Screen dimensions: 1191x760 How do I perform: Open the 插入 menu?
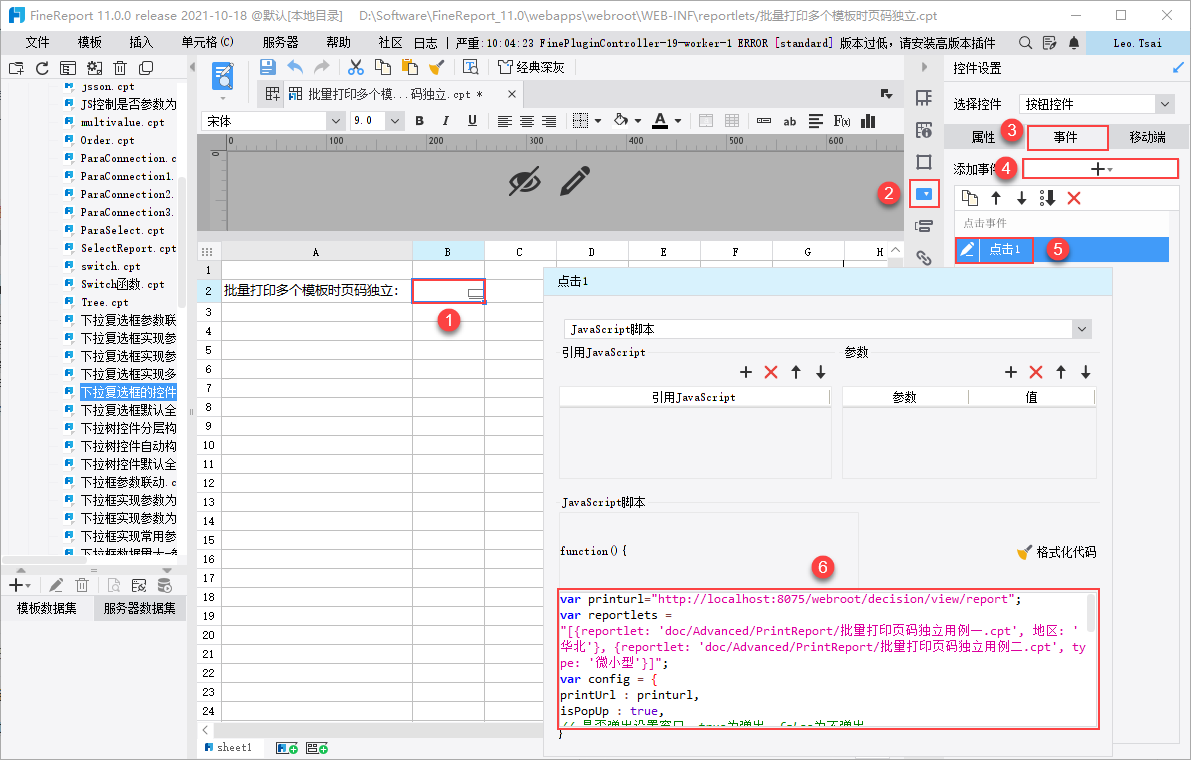(x=141, y=43)
